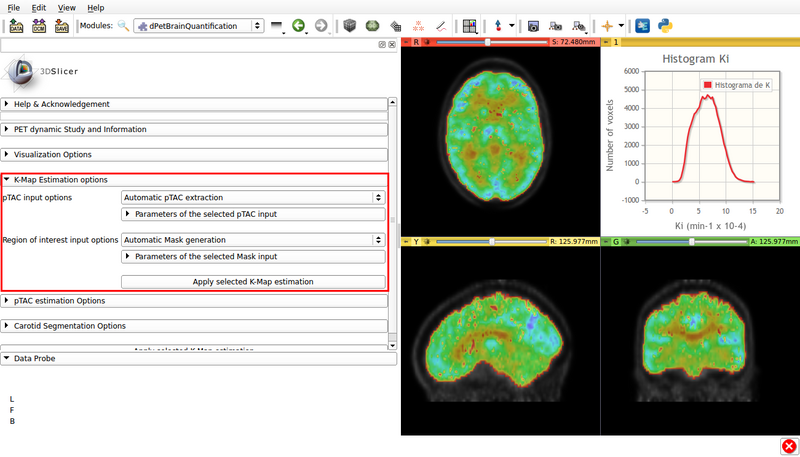Open the Edit menu

pos(39,7)
